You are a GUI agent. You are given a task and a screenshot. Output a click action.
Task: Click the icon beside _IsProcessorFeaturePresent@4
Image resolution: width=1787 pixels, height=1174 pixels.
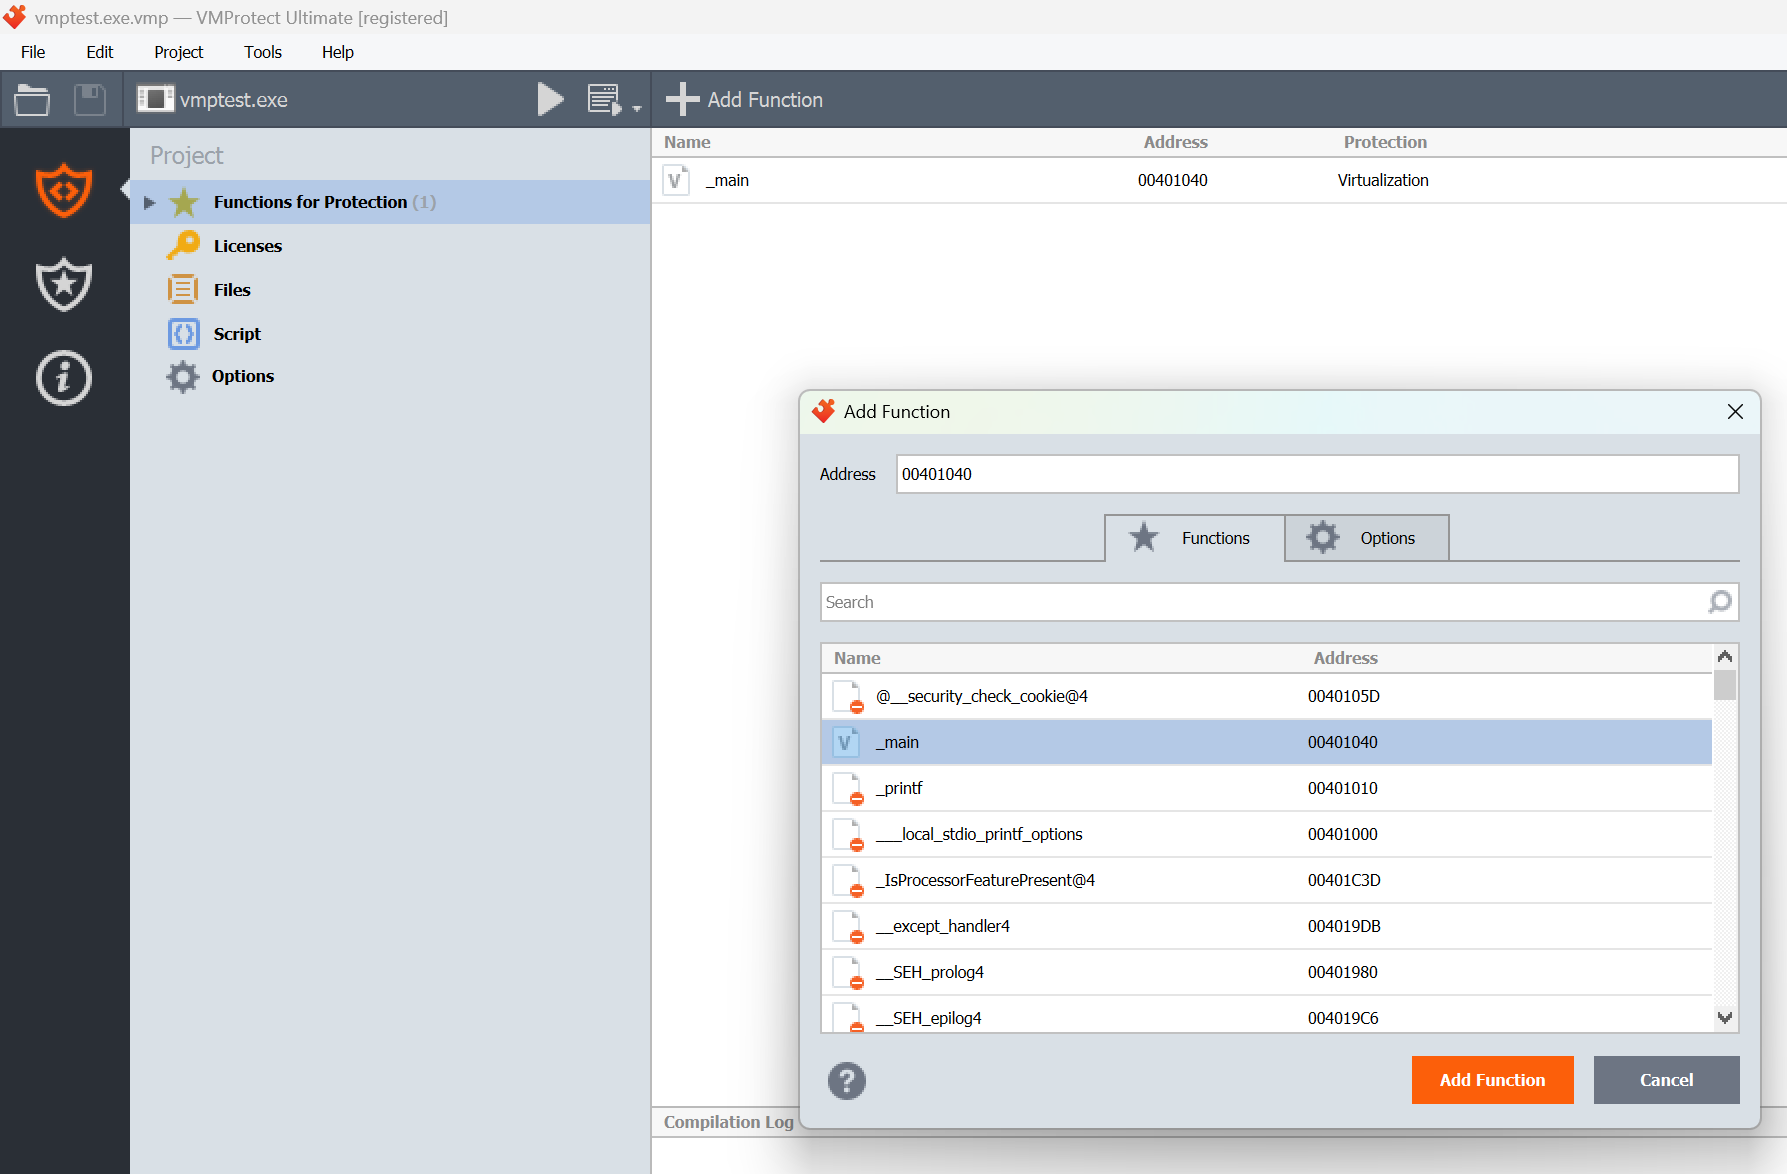click(848, 881)
